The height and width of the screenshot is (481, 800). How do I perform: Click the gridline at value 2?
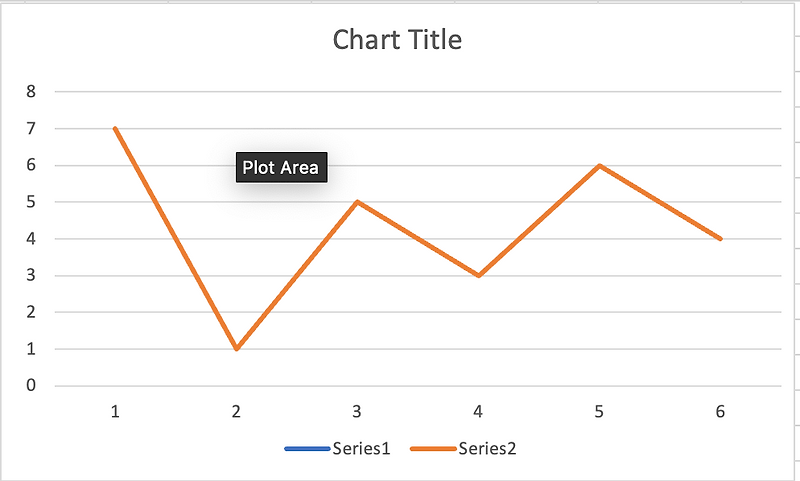pyautogui.click(x=418, y=312)
